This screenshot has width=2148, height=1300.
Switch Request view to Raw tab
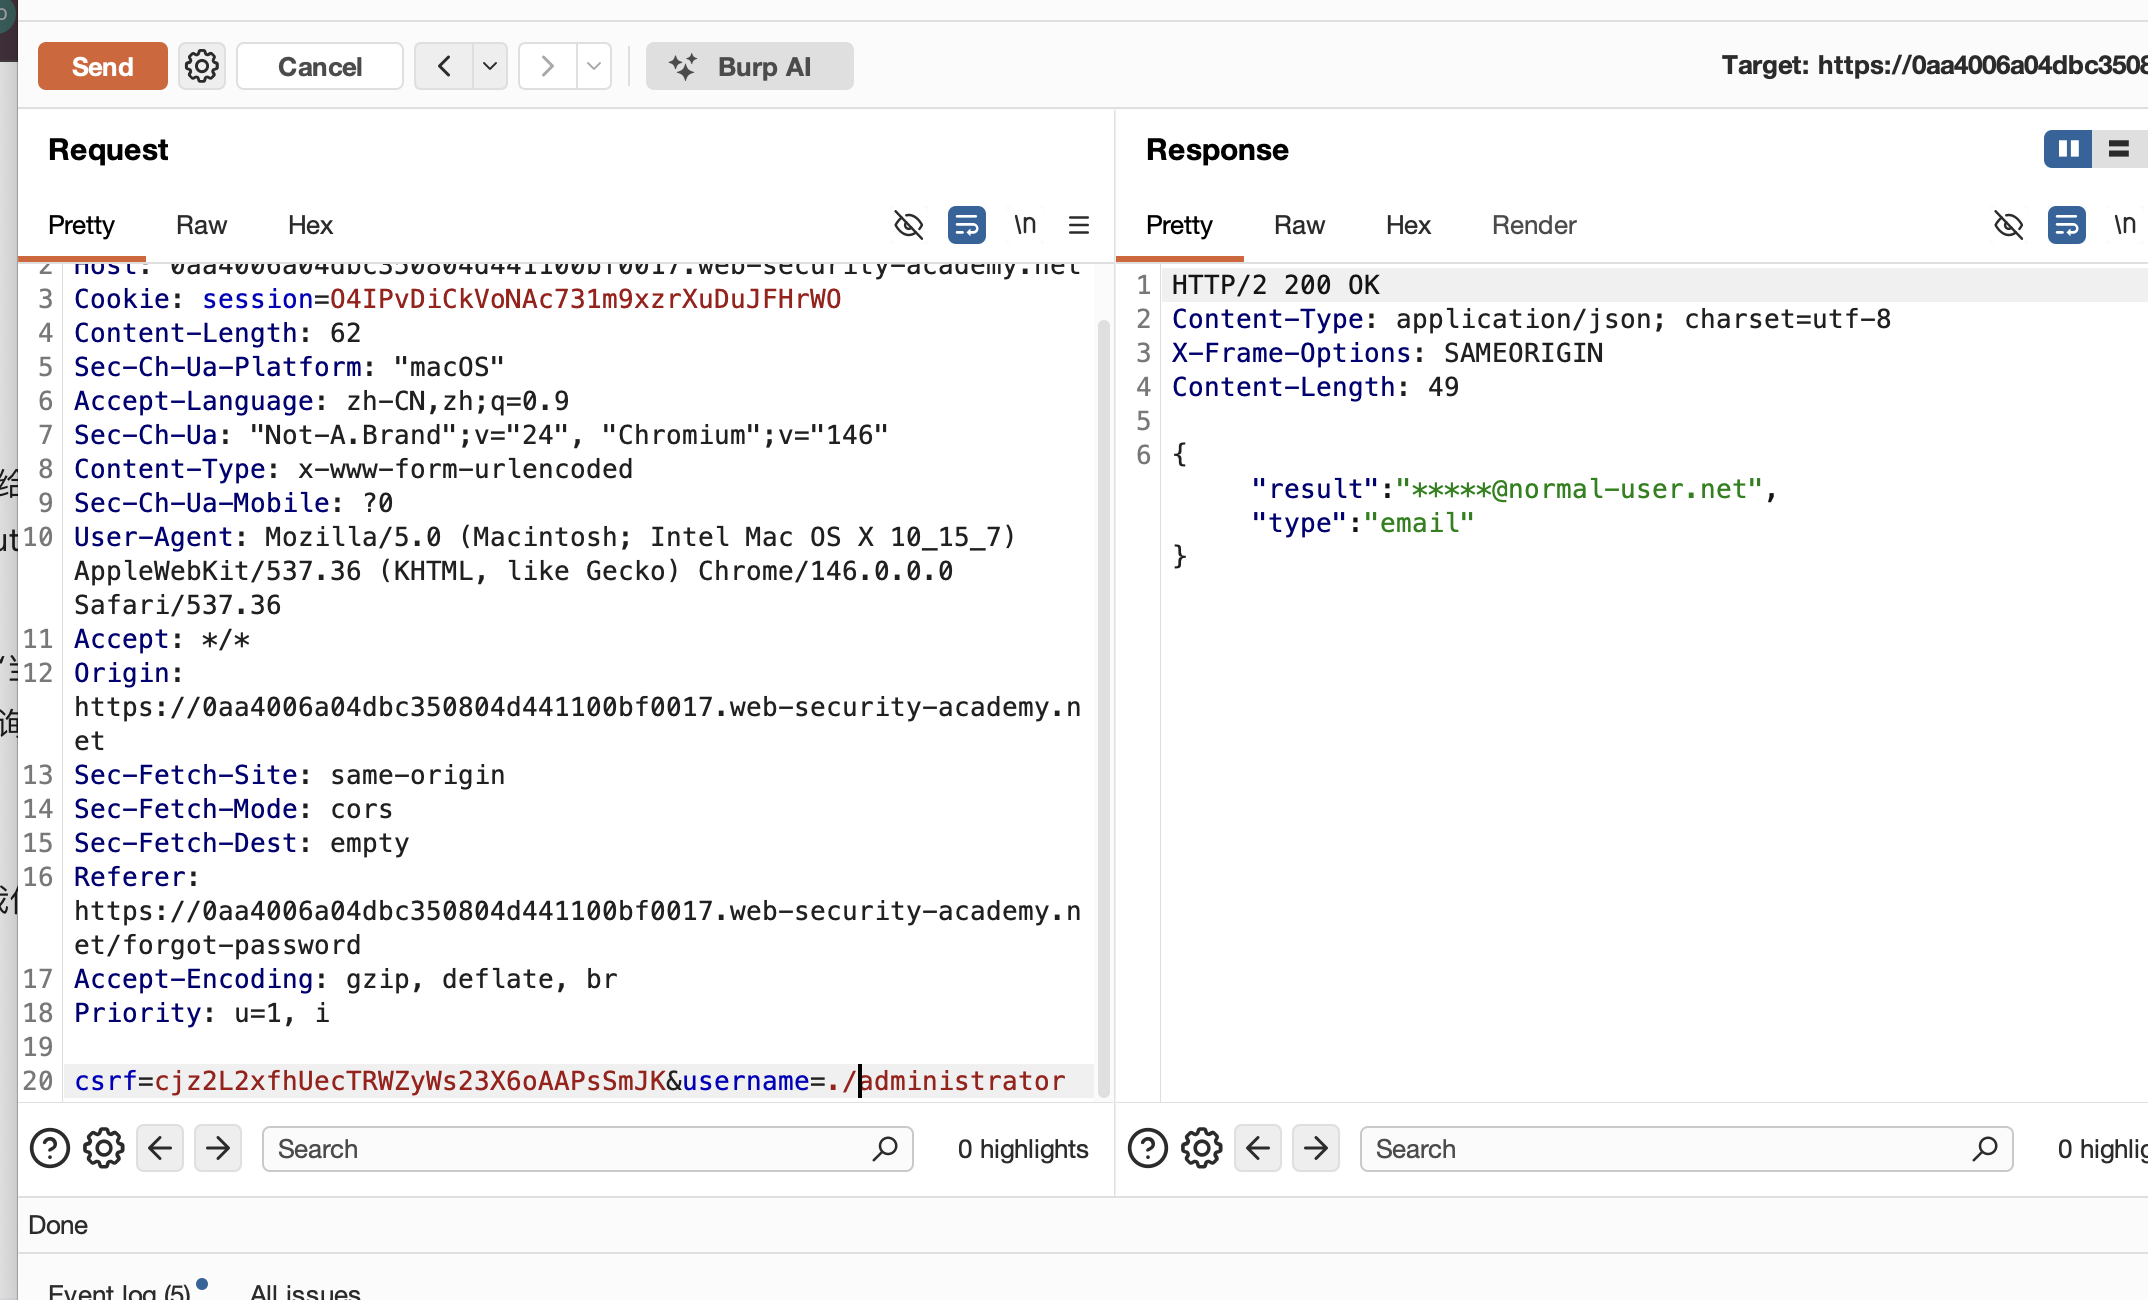(201, 225)
